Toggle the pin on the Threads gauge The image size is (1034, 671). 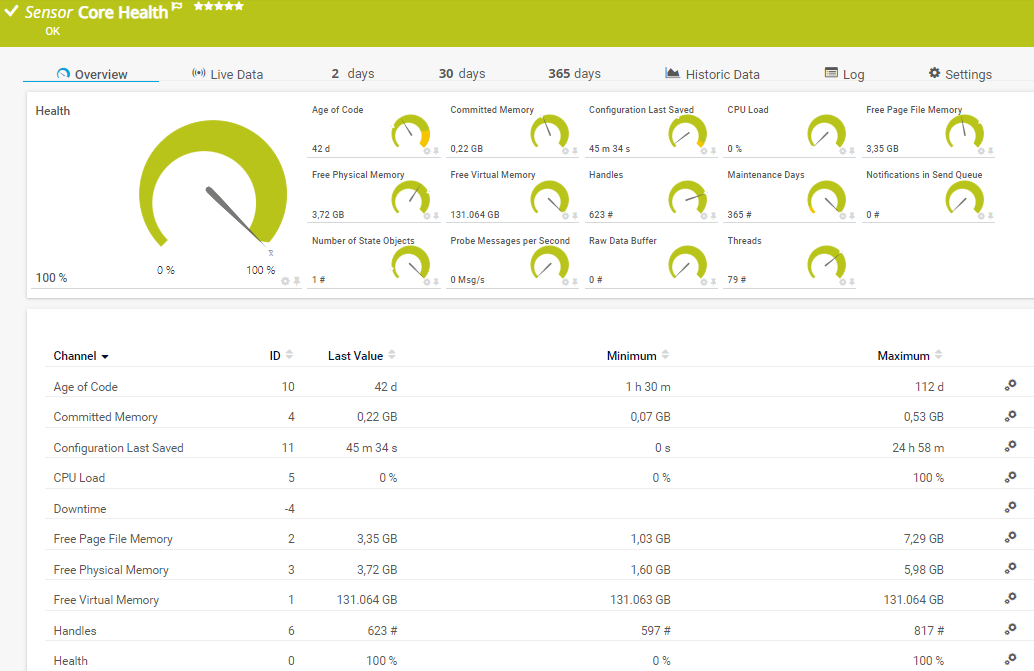click(852, 282)
